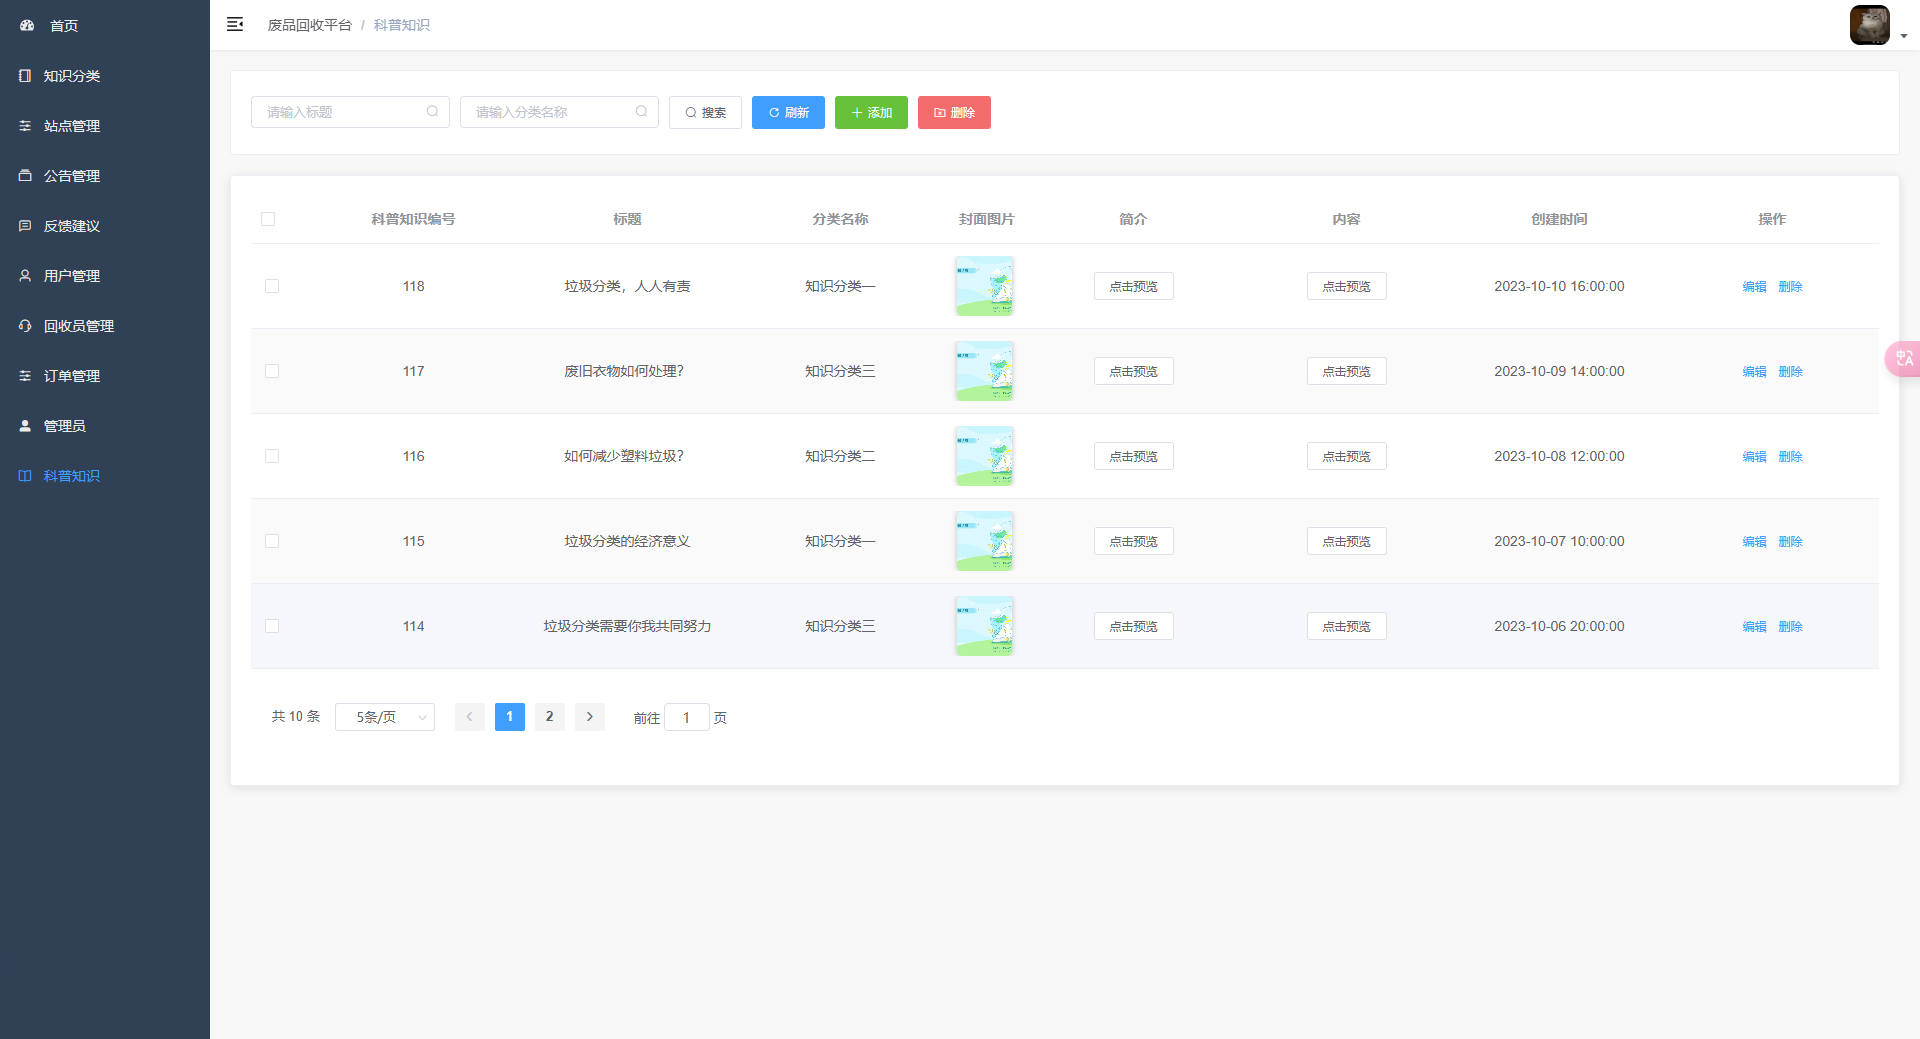The width and height of the screenshot is (1920, 1039).
Task: Click the green 添加 button
Action: (x=871, y=112)
